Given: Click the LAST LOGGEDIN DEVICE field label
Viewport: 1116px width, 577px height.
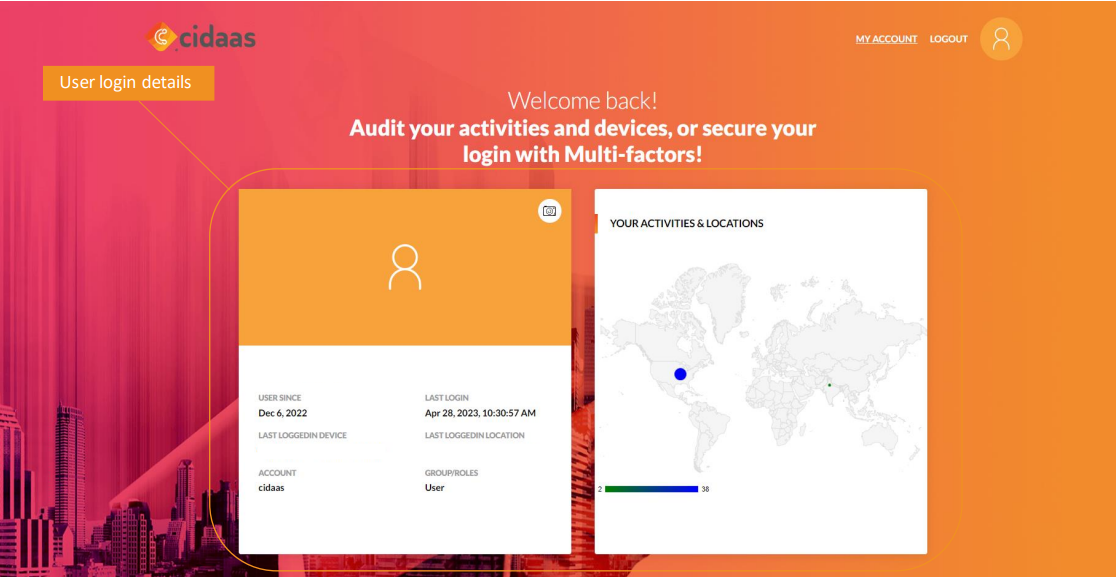Looking at the screenshot, I should pos(301,435).
